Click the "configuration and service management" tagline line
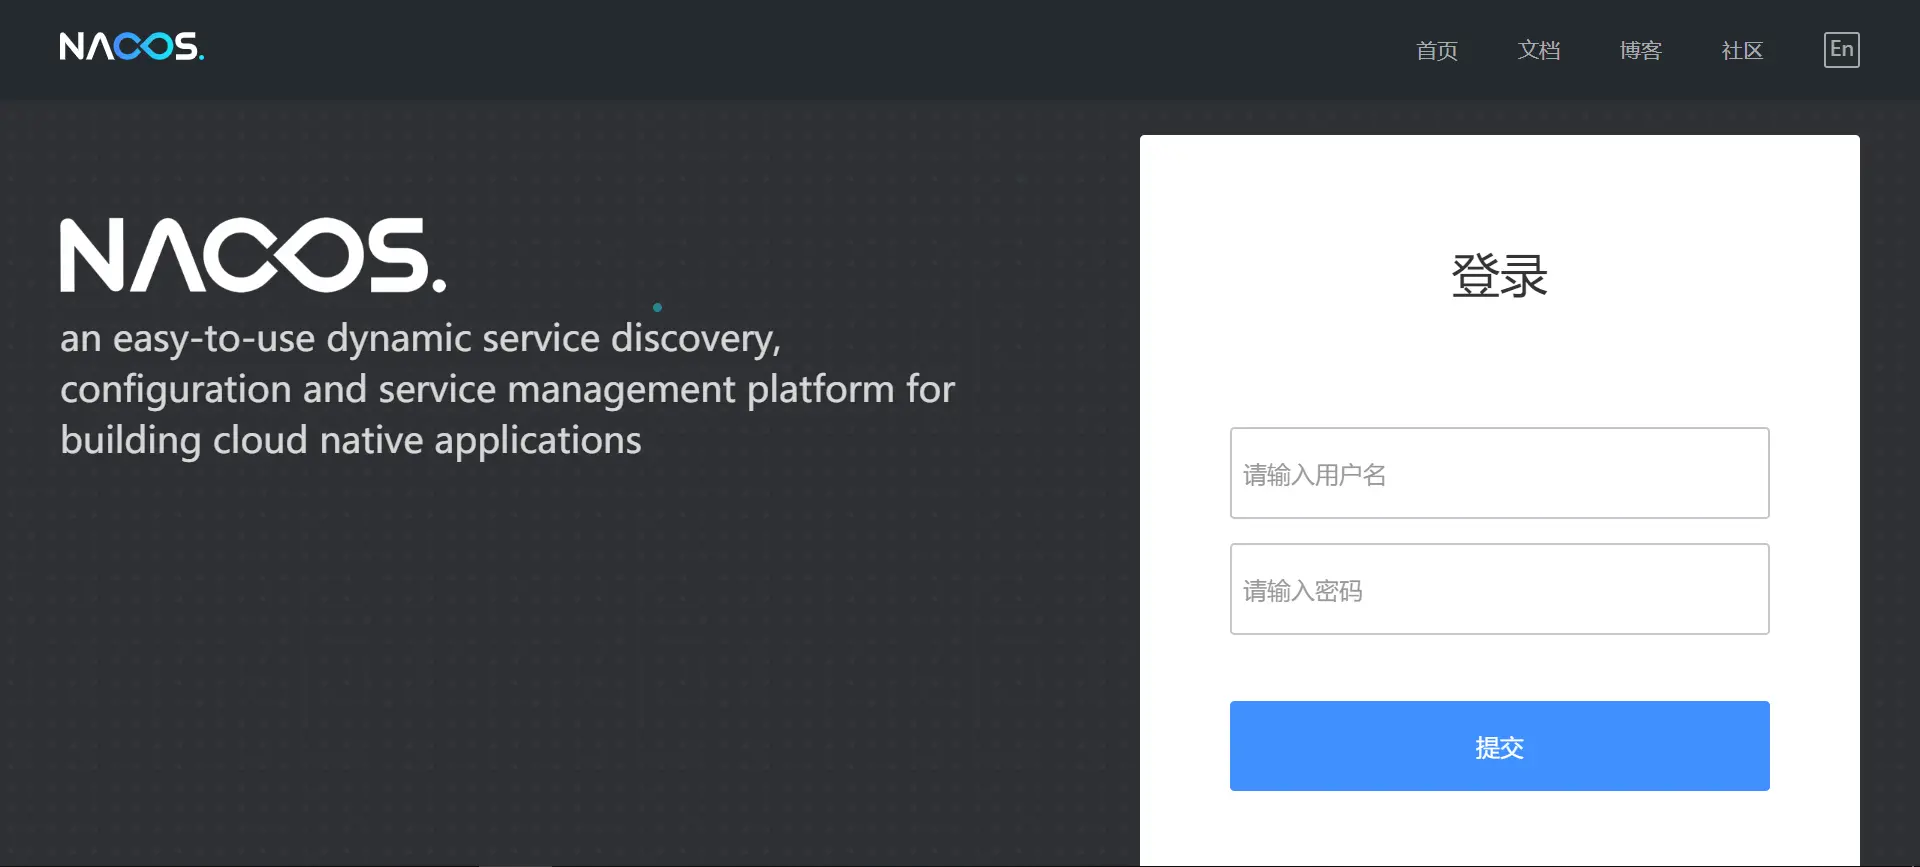 (507, 389)
